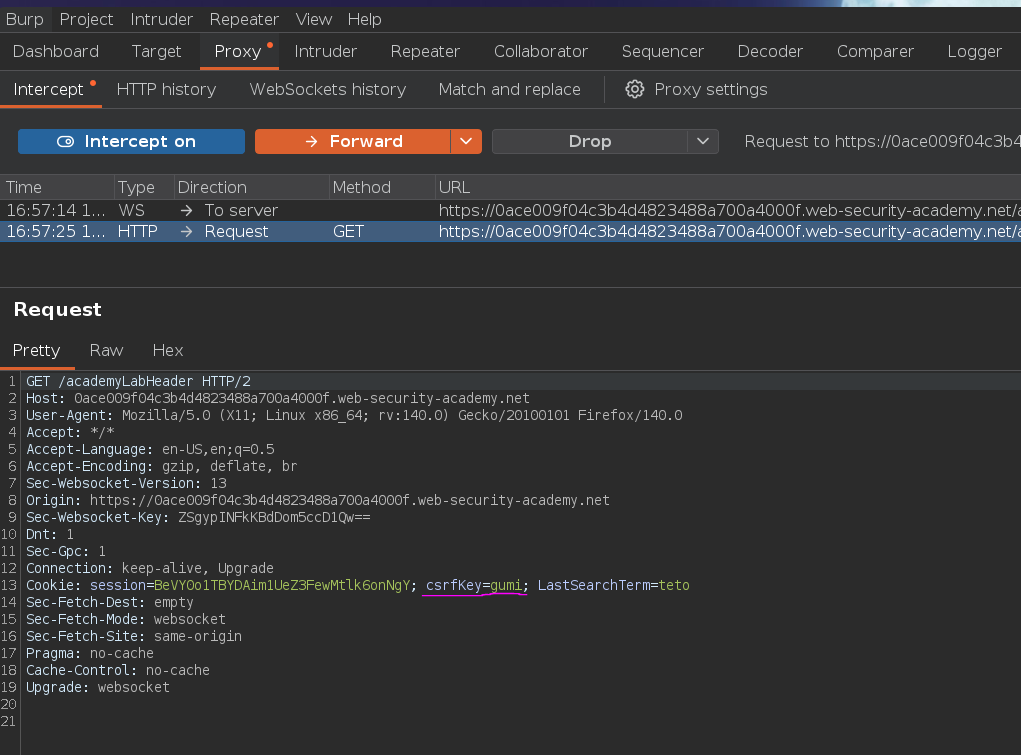Viewport: 1021px width, 755px height.
Task: Click the Cache-Control: no-cache line
Action: [x=118, y=670]
